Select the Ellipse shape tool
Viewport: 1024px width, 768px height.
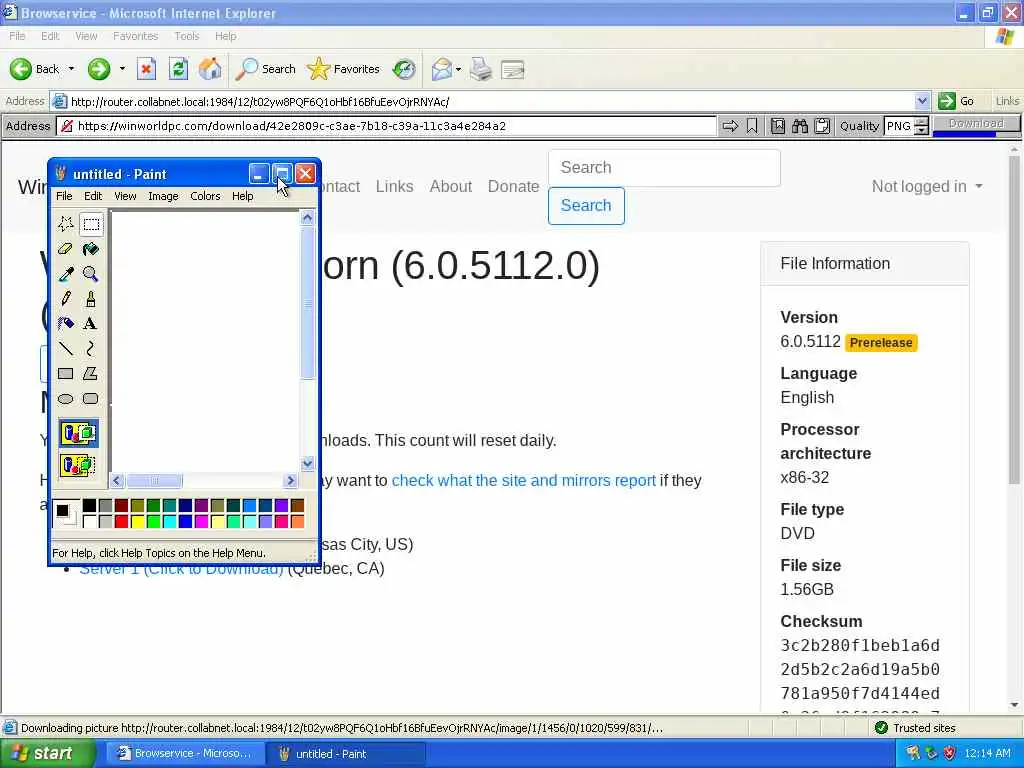(65, 398)
